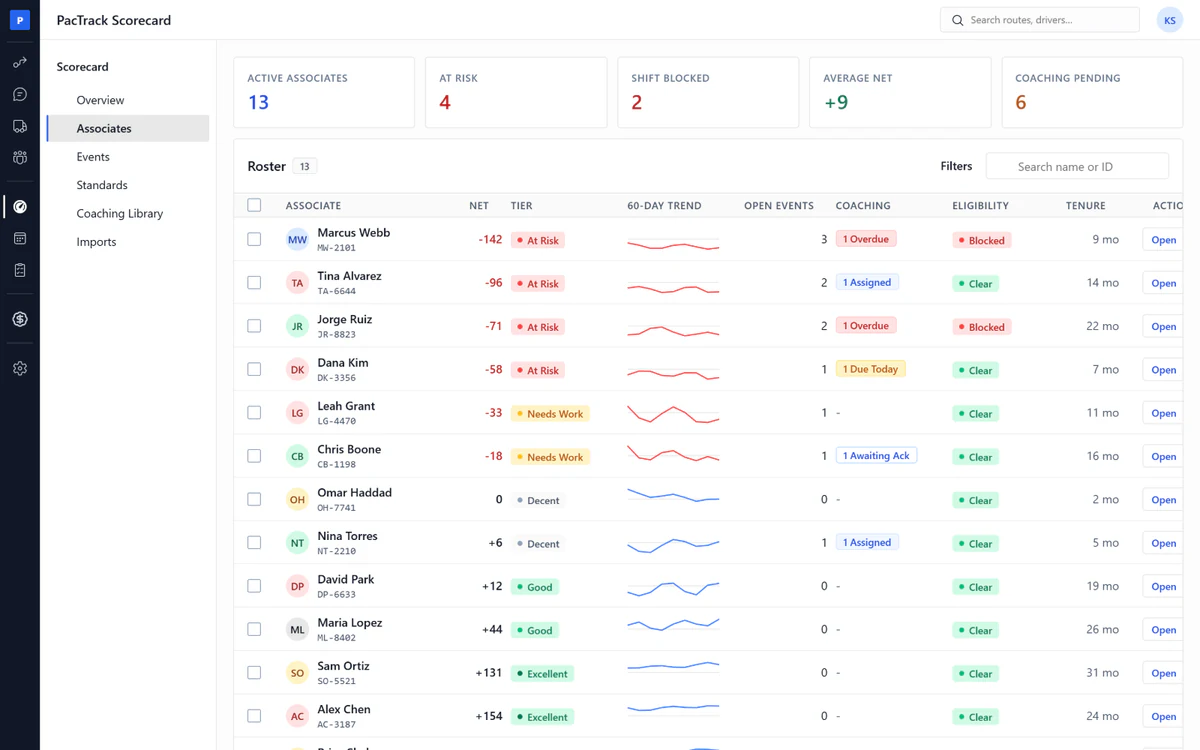Click the 'Sam Ortiz' name
Image resolution: width=1200 pixels, height=750 pixels.
343,666
